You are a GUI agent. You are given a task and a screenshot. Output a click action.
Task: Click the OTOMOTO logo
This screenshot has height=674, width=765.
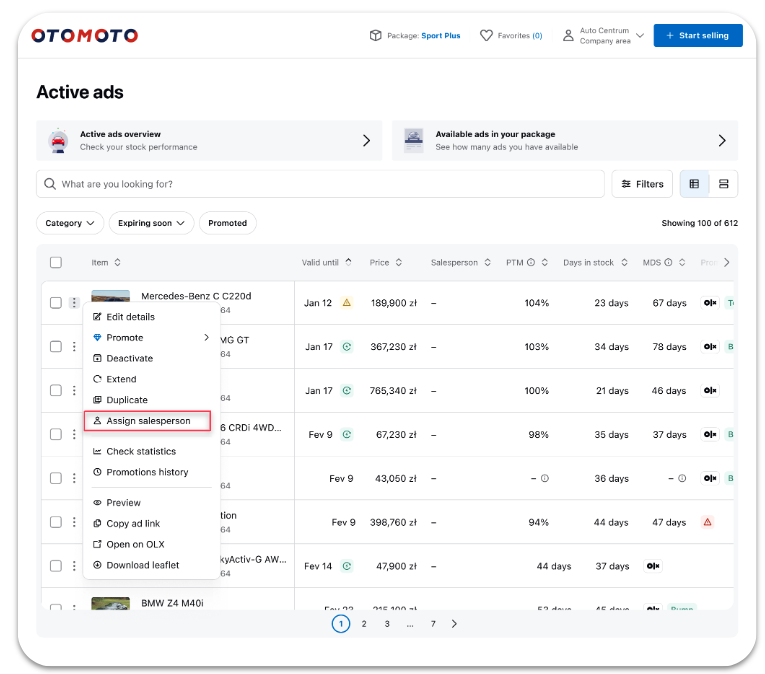(84, 36)
